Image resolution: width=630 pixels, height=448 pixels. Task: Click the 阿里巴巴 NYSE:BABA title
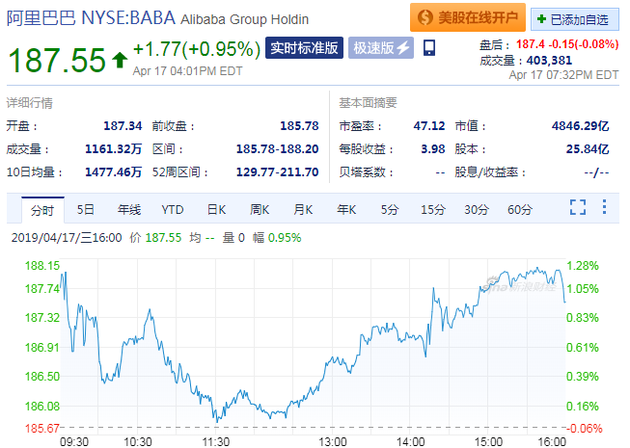[91, 18]
